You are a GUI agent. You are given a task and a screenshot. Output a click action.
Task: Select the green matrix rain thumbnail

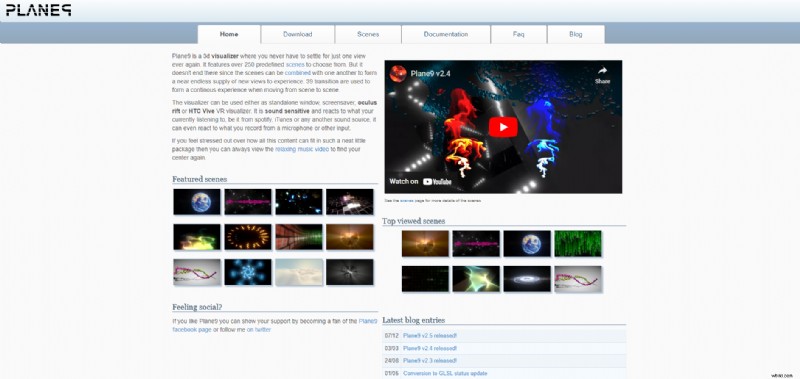(578, 243)
